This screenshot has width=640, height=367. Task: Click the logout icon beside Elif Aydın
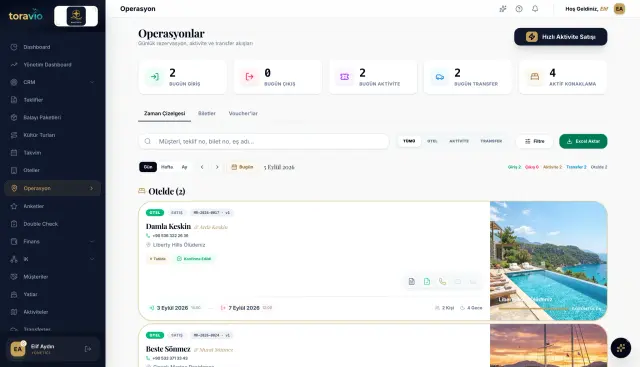[x=88, y=349]
